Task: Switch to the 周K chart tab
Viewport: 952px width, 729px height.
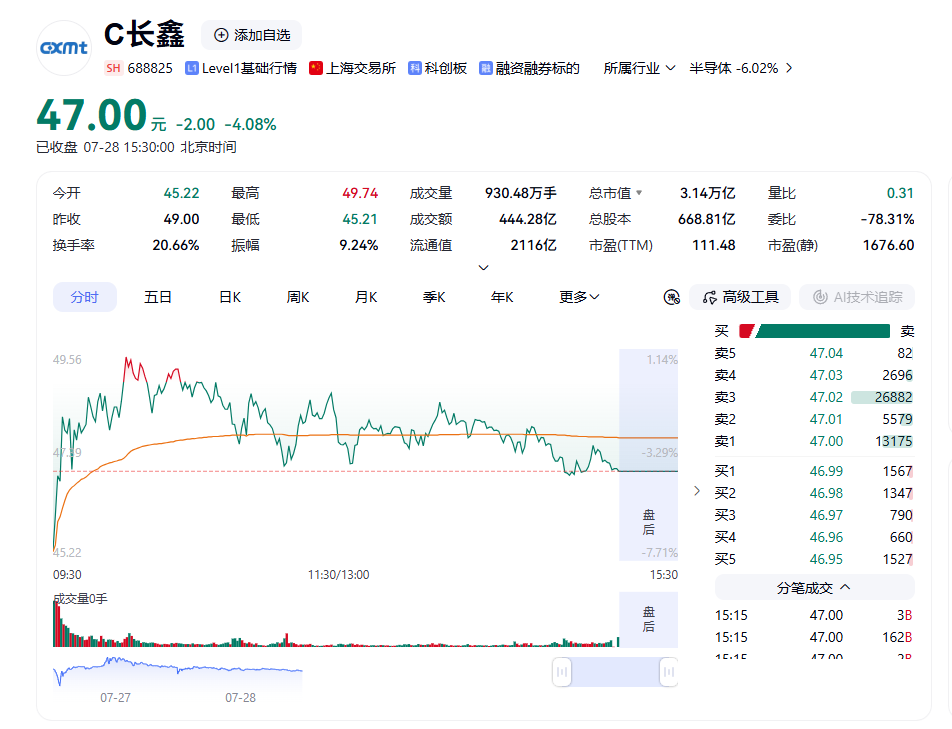Action: [x=298, y=297]
